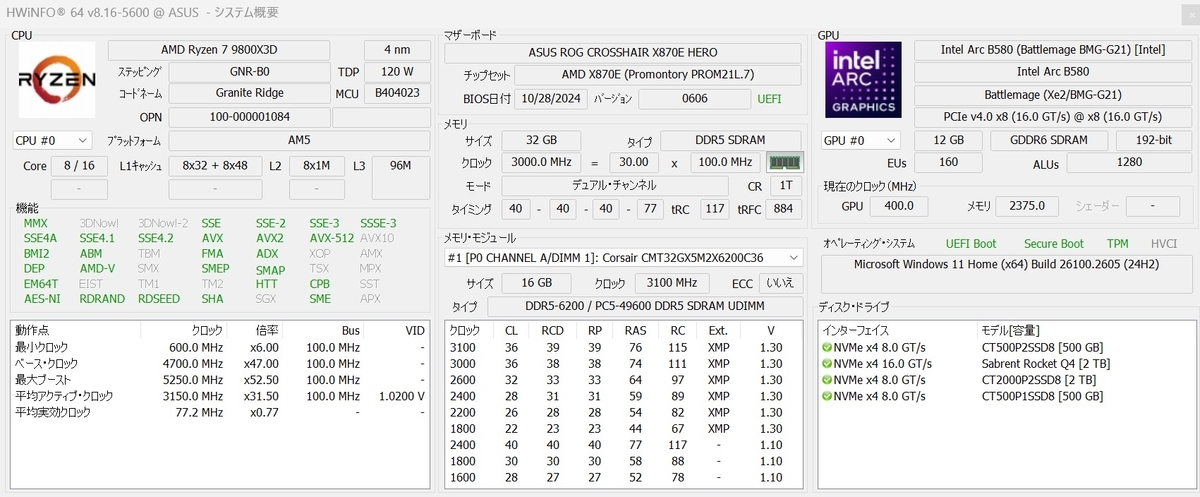Click the ベース・クロック 4700.0 MHz row

point(221,364)
